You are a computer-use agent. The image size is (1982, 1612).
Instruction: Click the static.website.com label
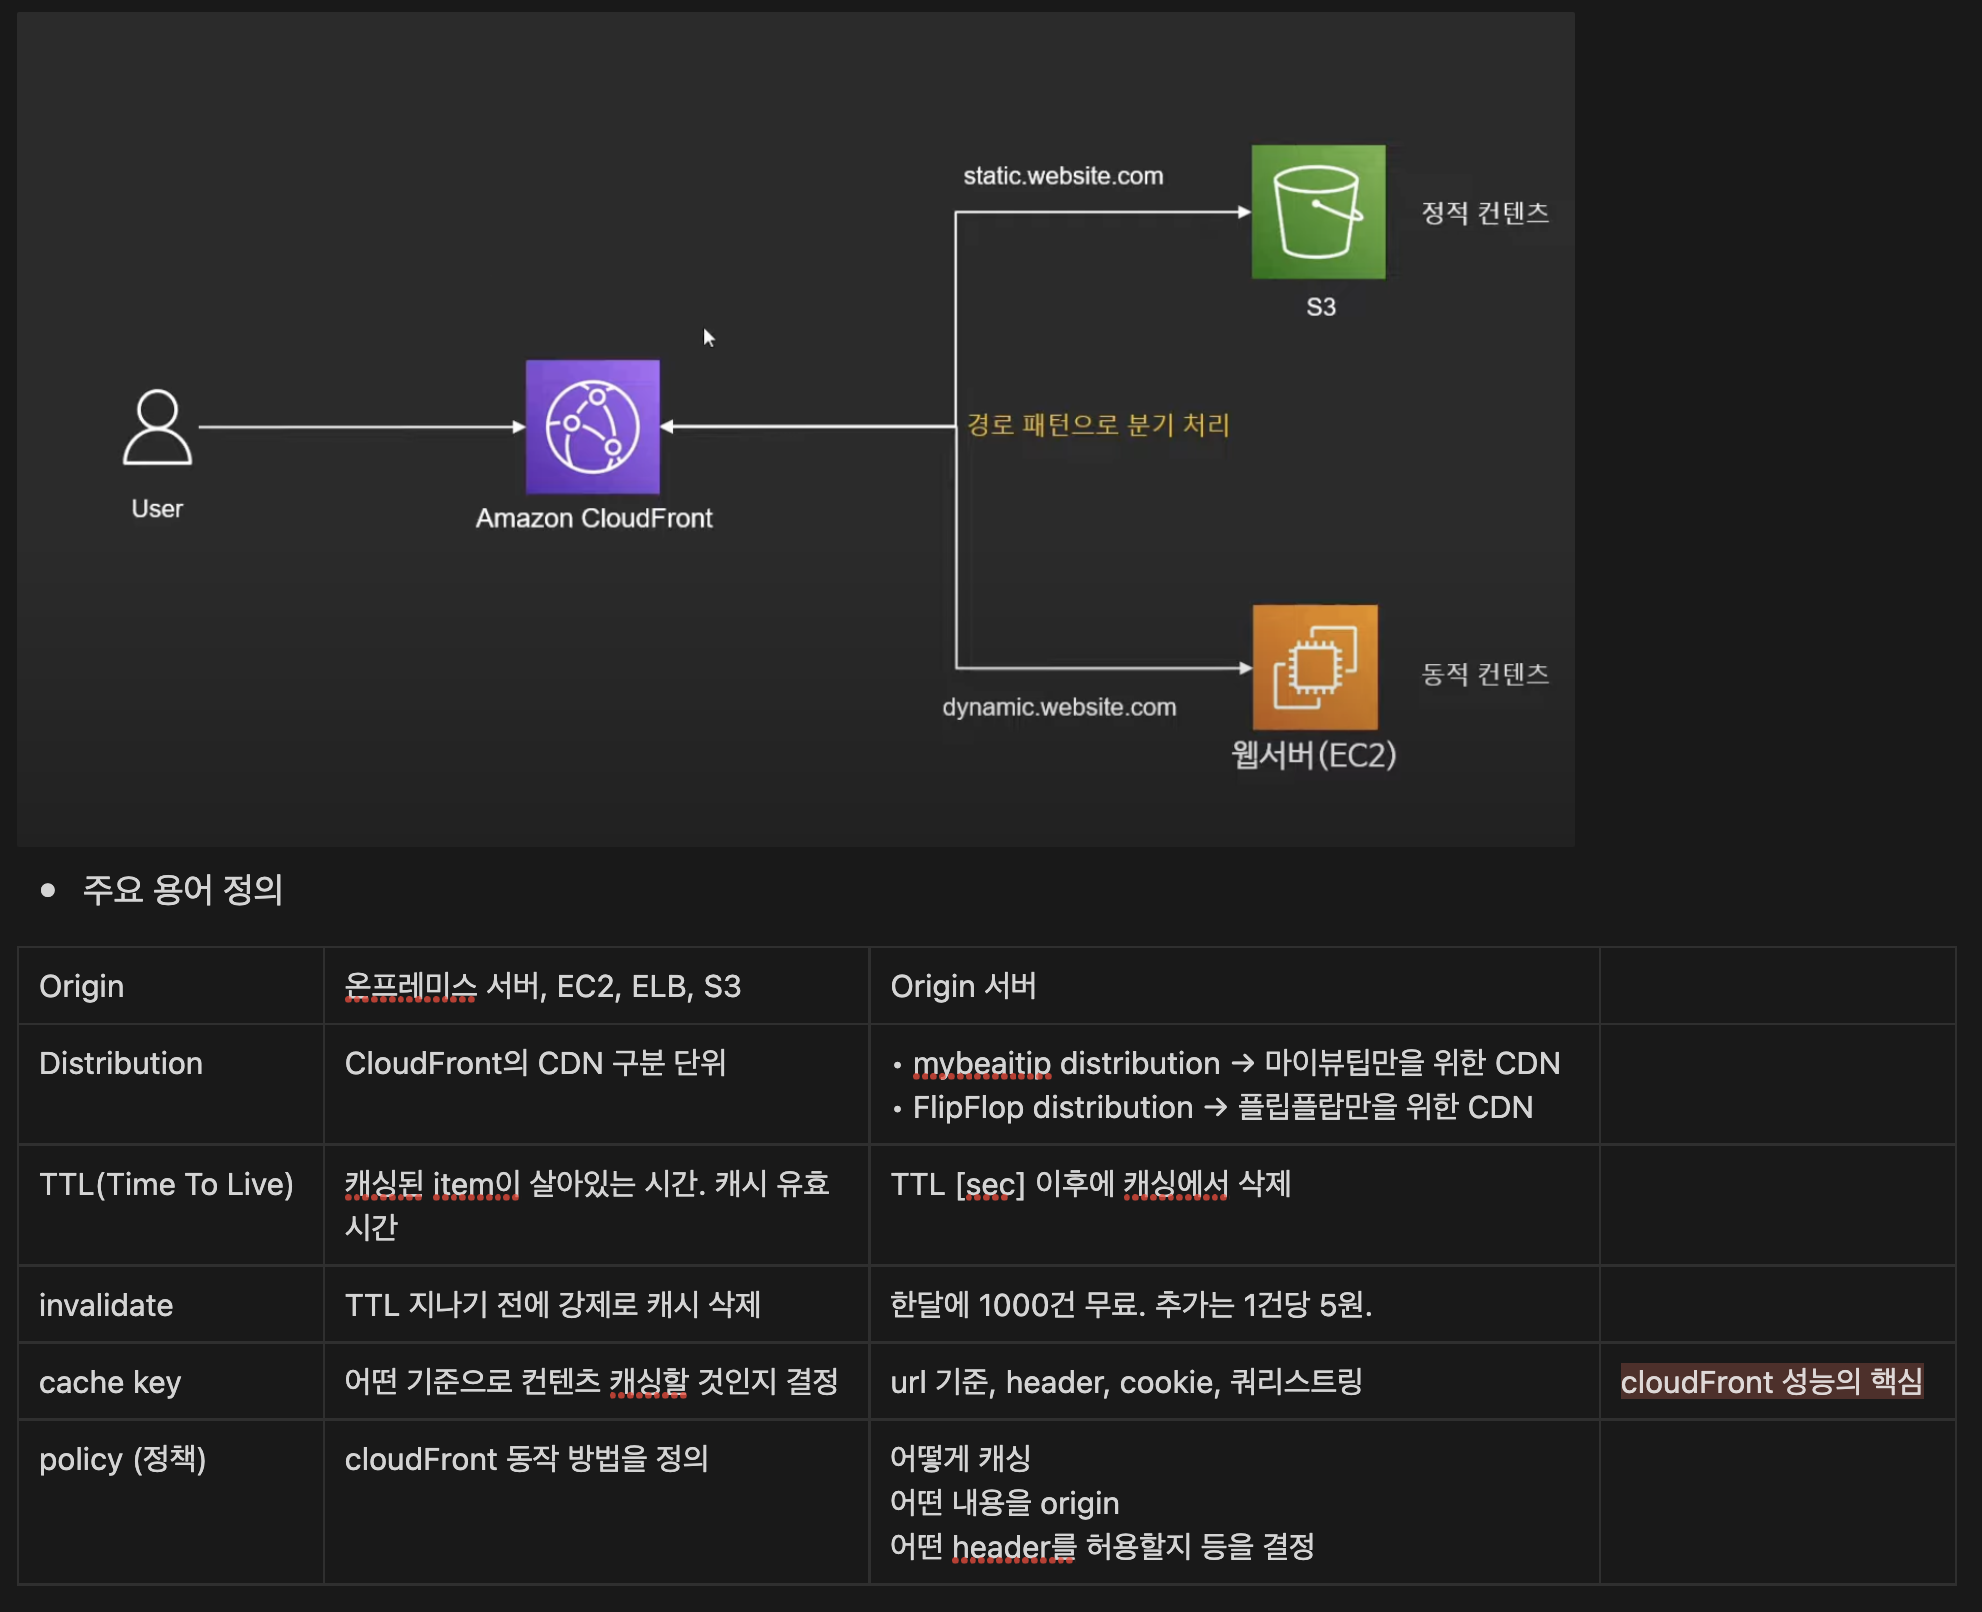coord(1062,176)
